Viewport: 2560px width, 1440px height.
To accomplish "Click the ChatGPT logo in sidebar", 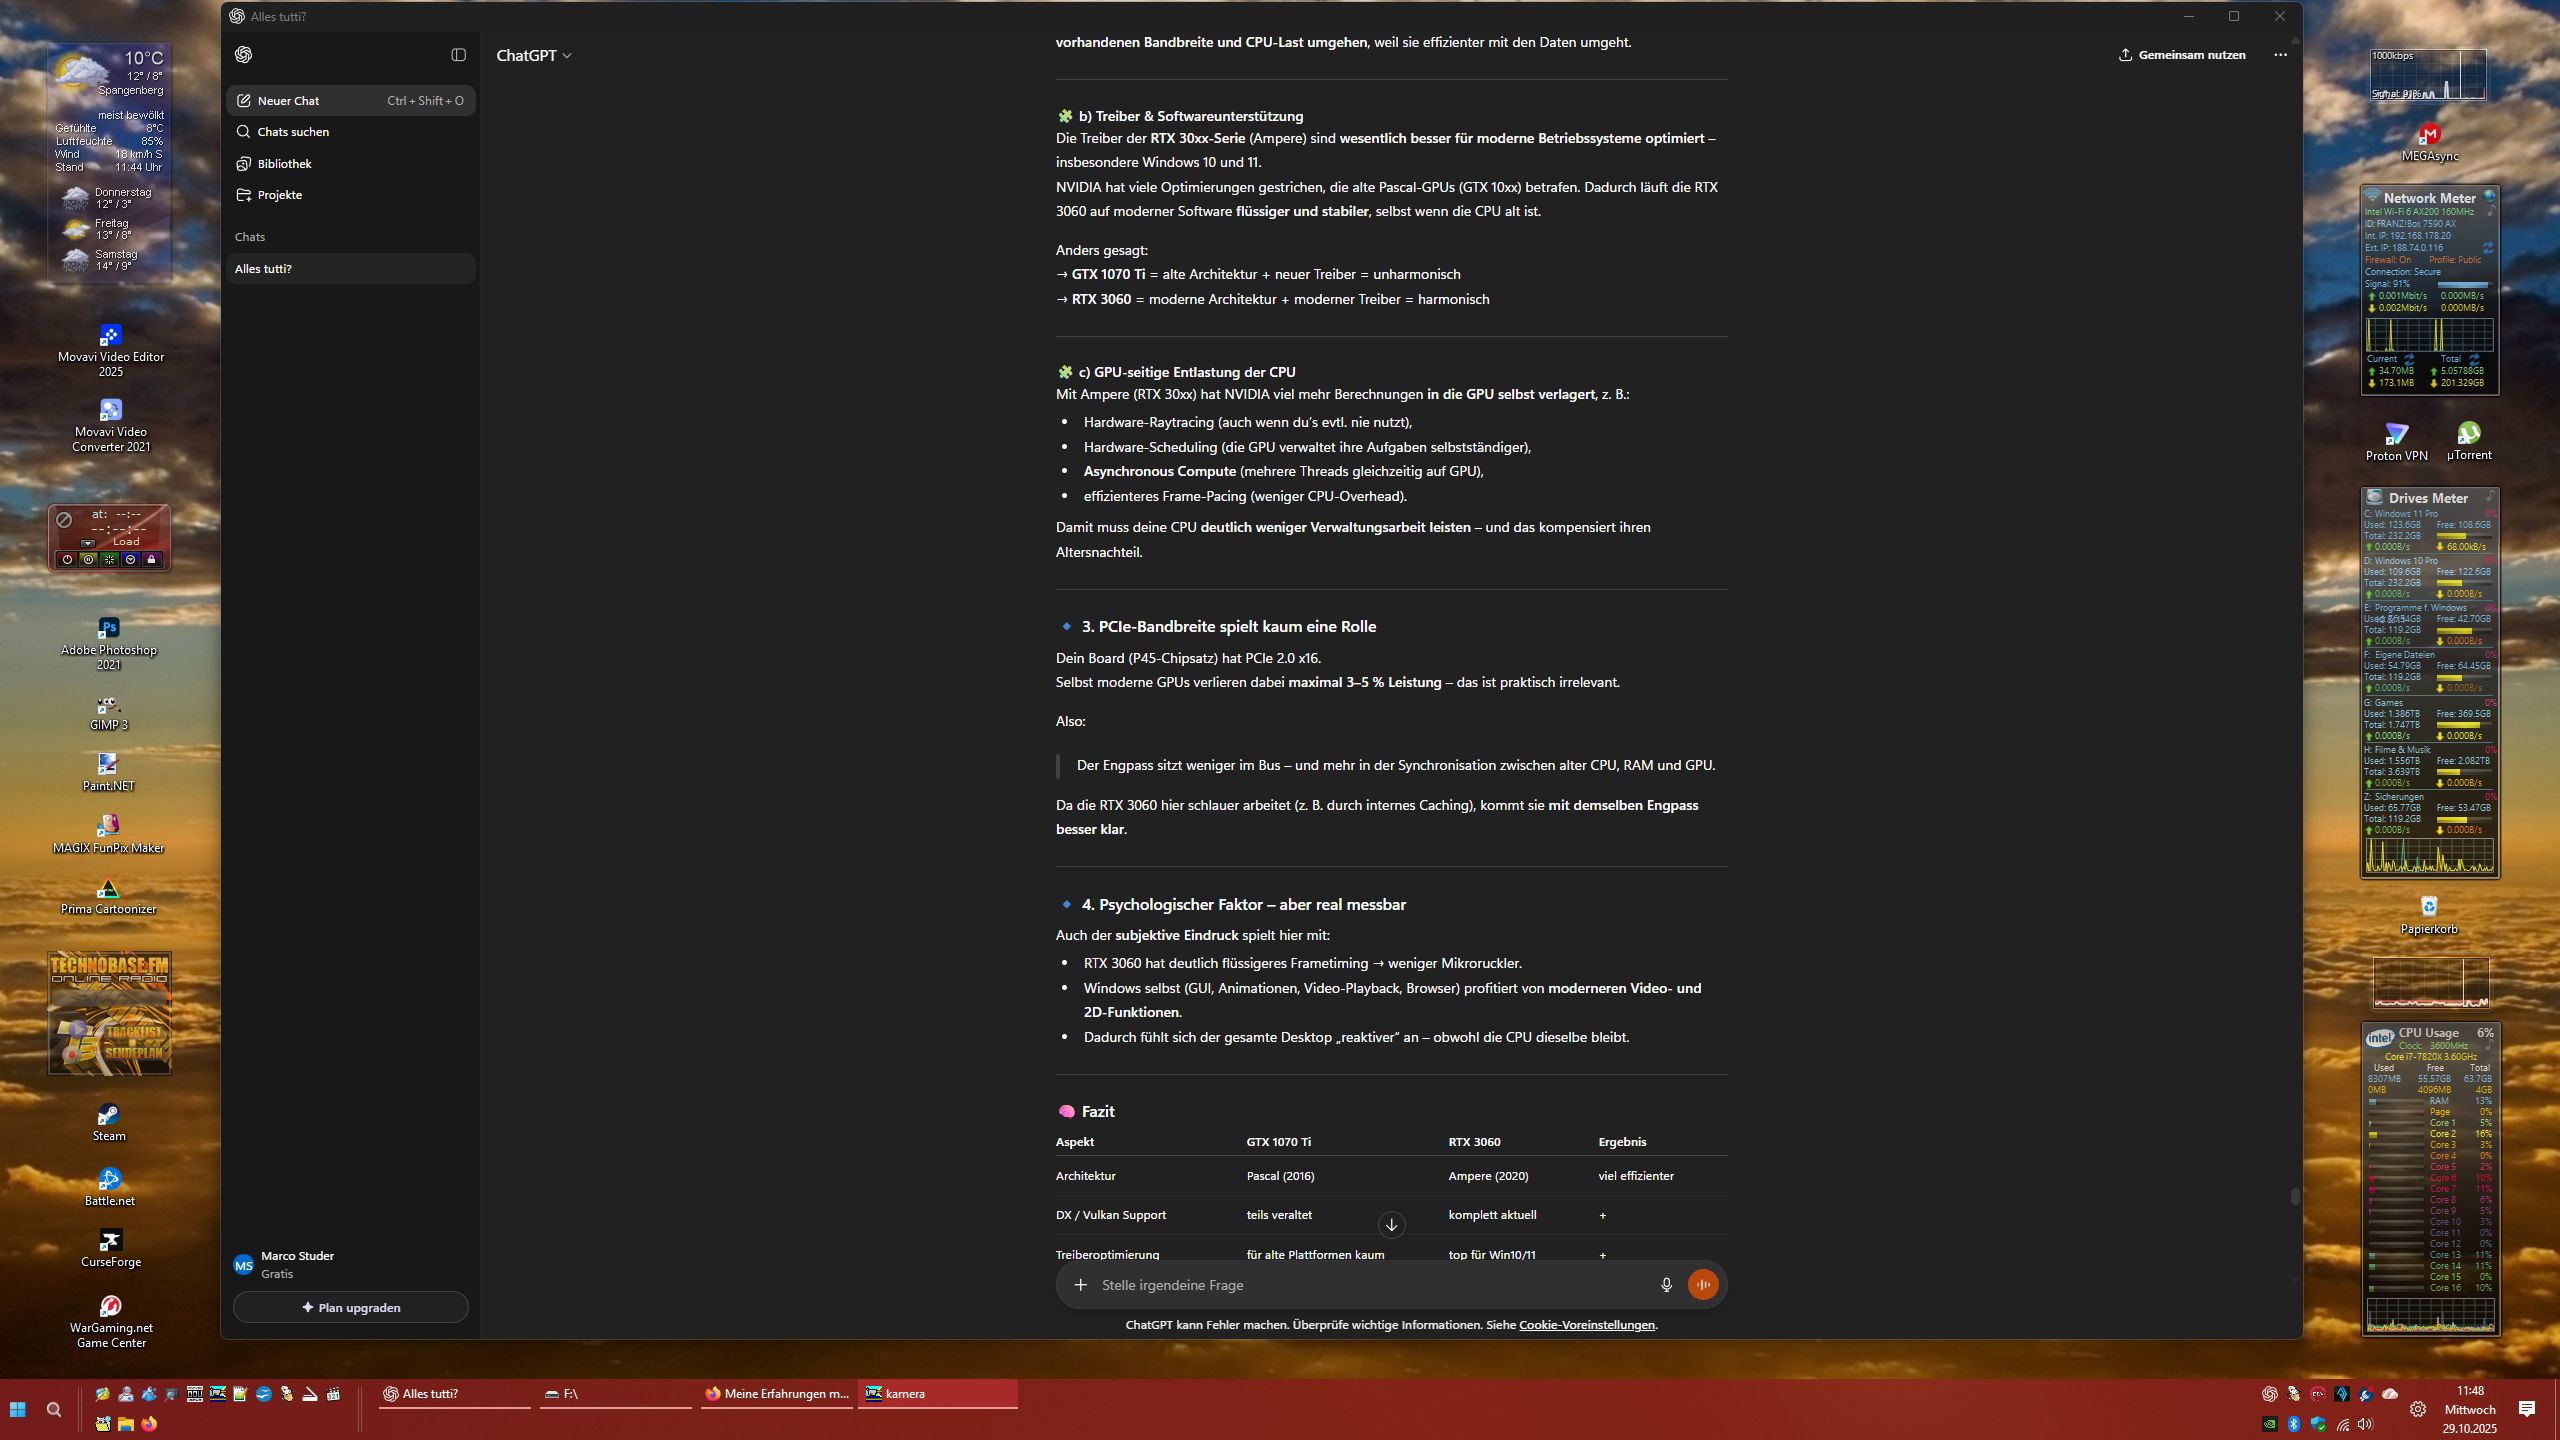I will click(243, 55).
